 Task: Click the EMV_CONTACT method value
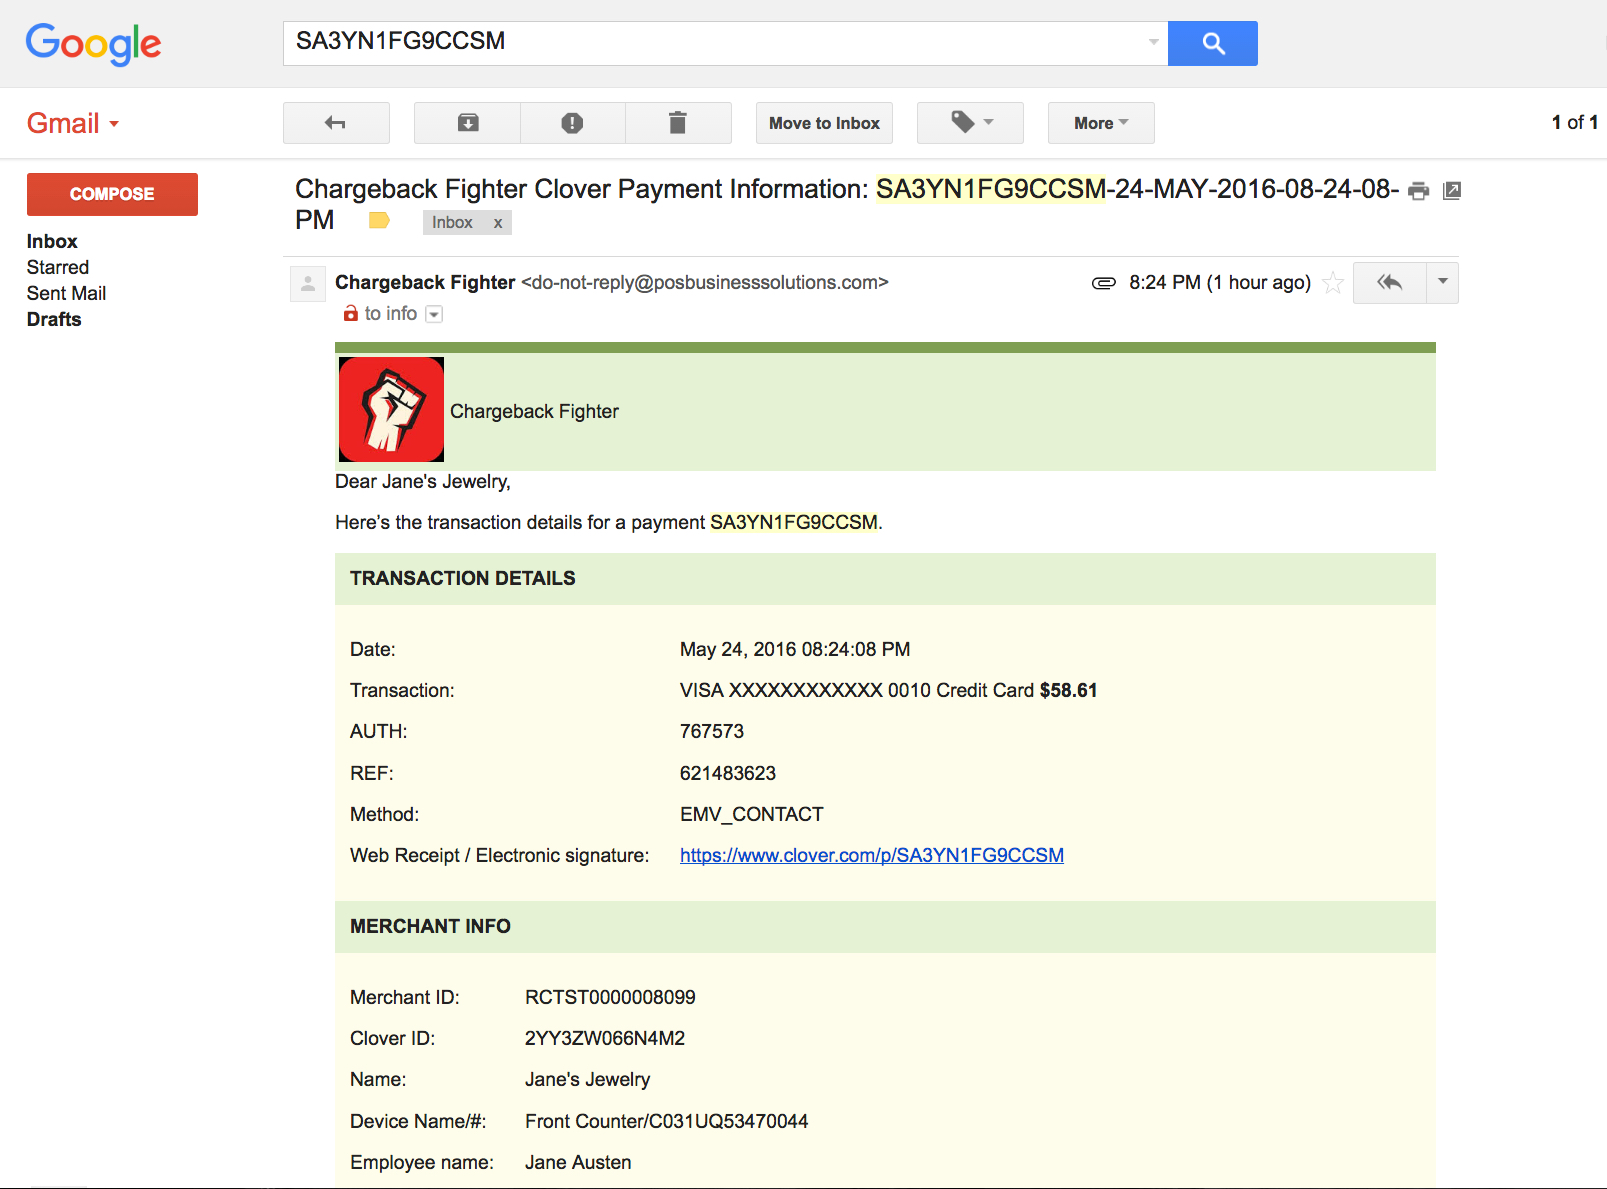752,814
